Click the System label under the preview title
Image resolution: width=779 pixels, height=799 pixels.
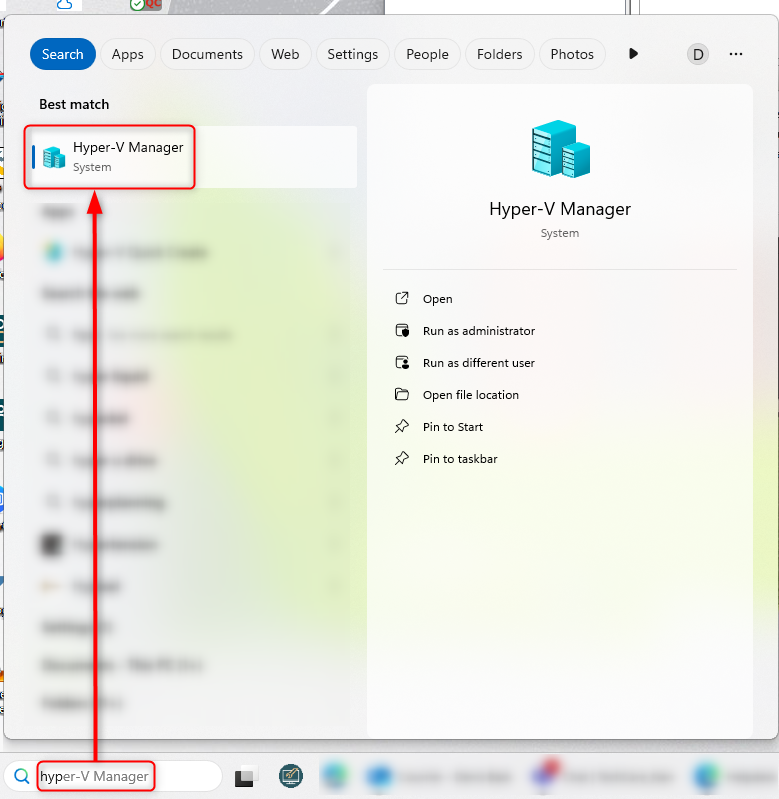pos(560,233)
